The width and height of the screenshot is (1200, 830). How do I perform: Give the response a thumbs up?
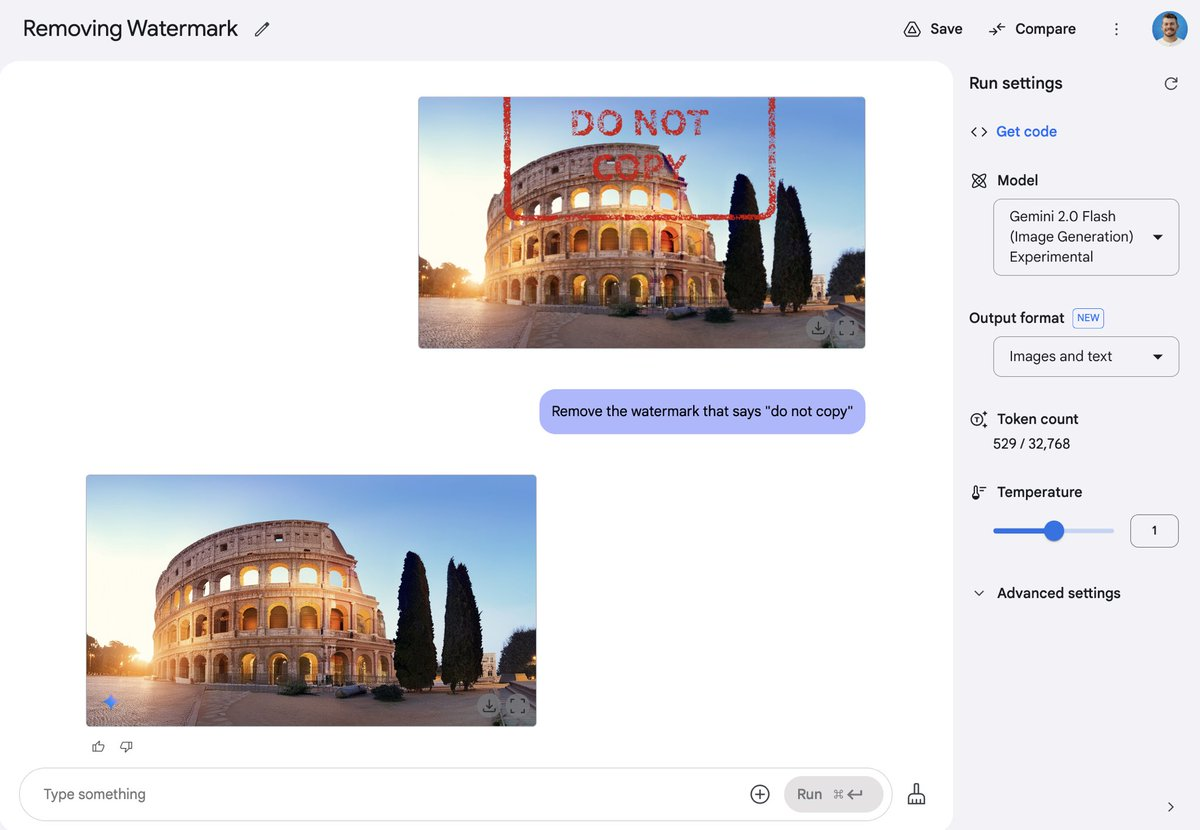(x=98, y=746)
